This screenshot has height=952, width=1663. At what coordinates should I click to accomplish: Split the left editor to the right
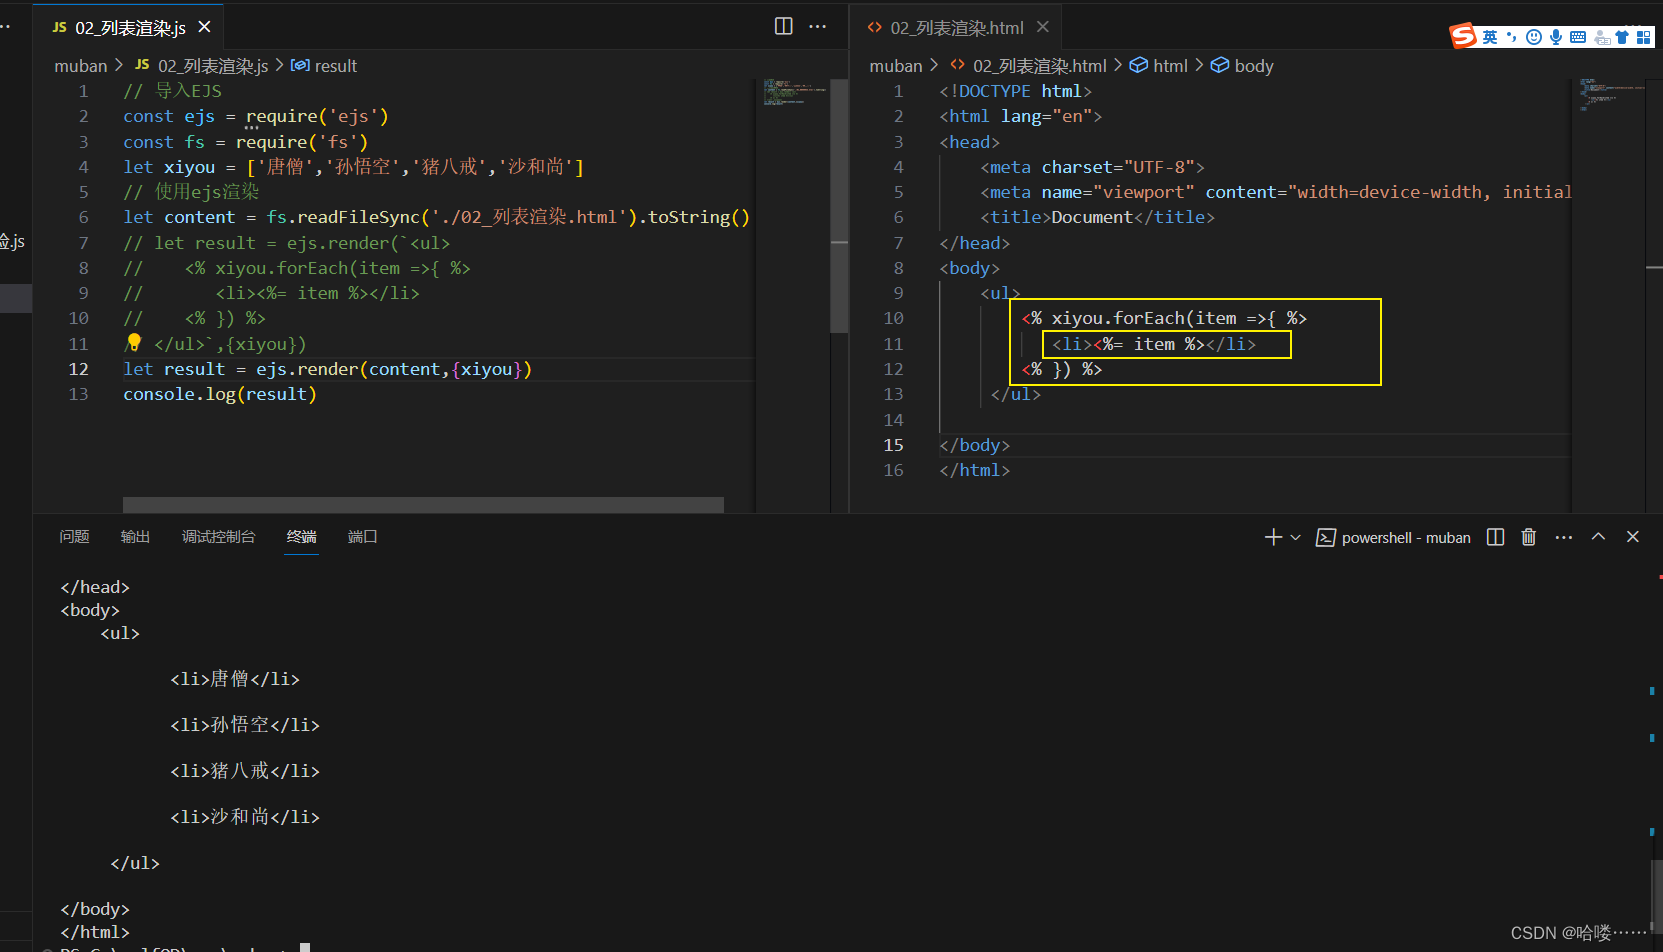coord(784,26)
